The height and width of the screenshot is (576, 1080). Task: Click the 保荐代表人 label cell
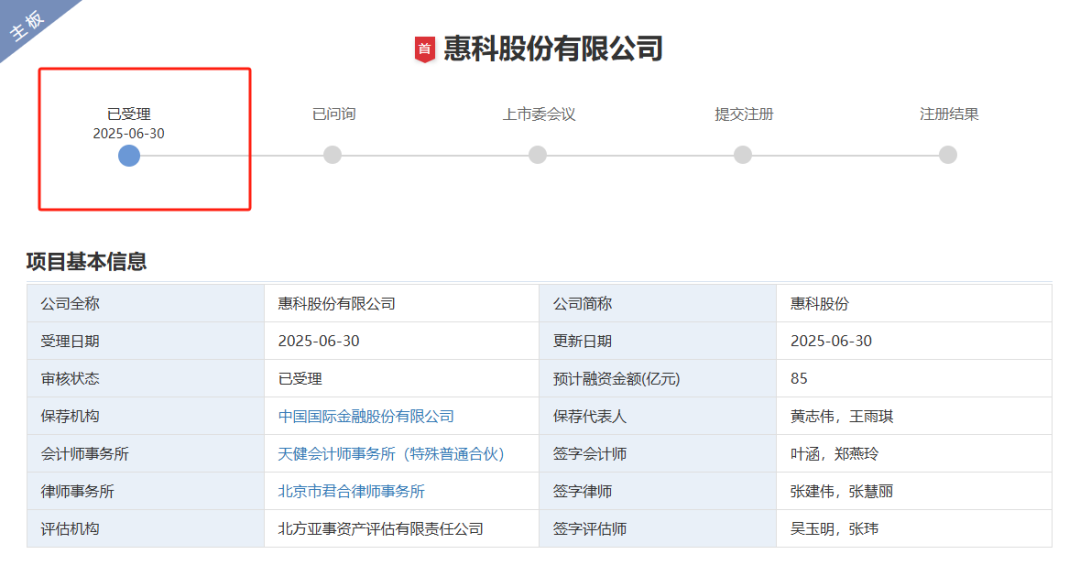click(658, 416)
